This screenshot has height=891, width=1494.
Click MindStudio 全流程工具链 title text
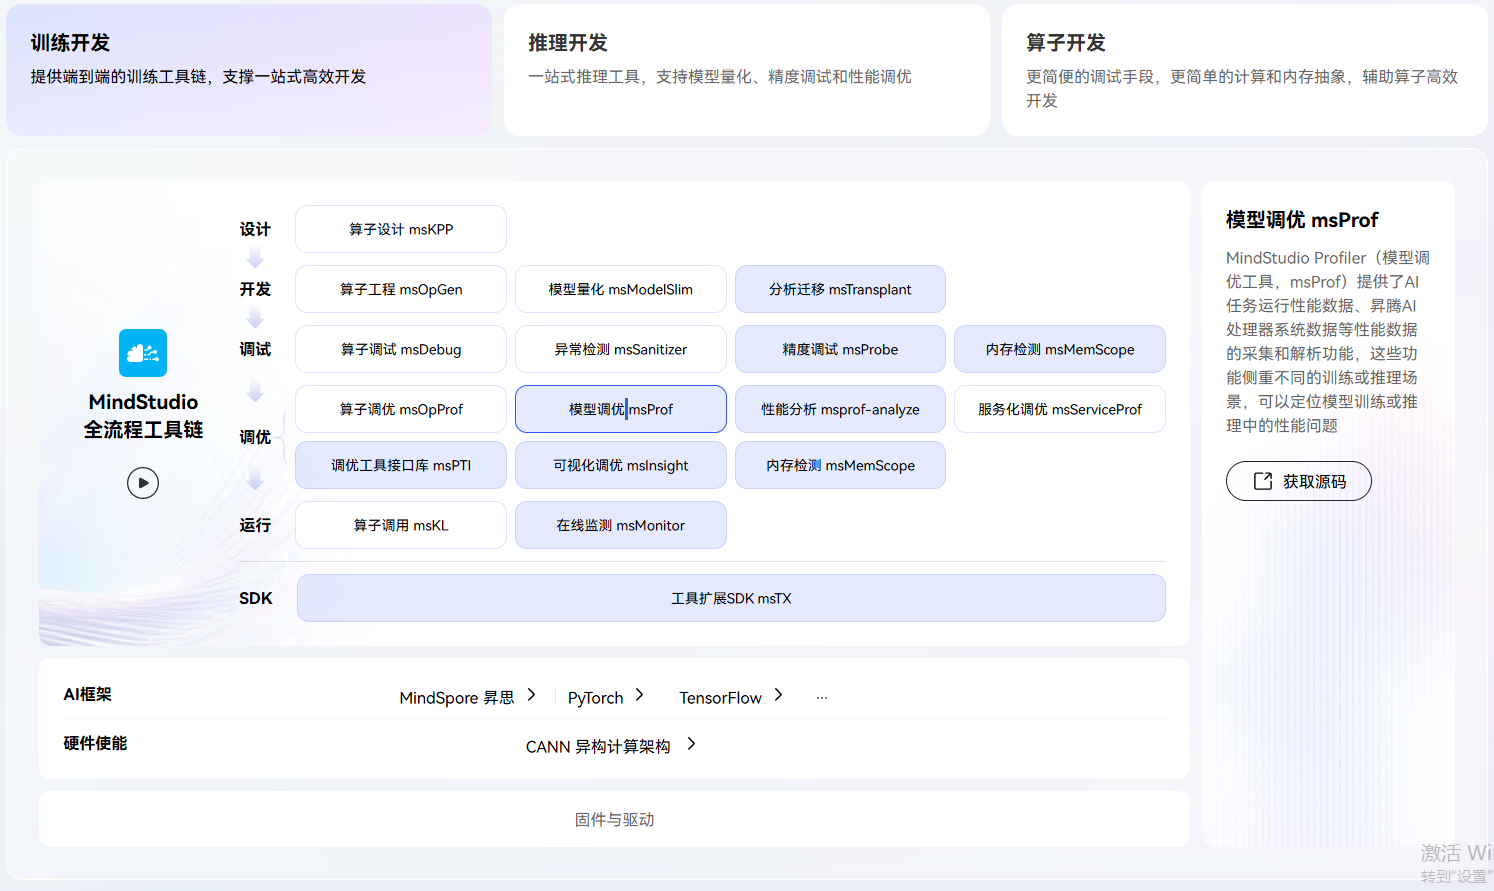143,415
